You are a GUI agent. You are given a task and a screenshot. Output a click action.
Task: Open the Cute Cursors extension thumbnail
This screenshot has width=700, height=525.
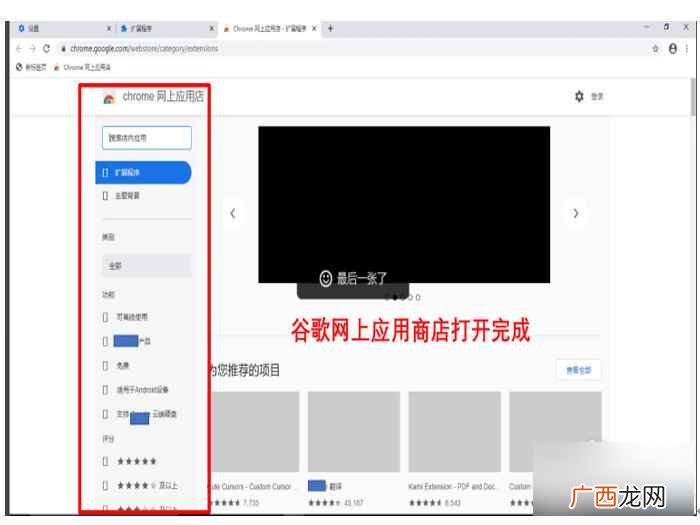pyautogui.click(x=254, y=432)
